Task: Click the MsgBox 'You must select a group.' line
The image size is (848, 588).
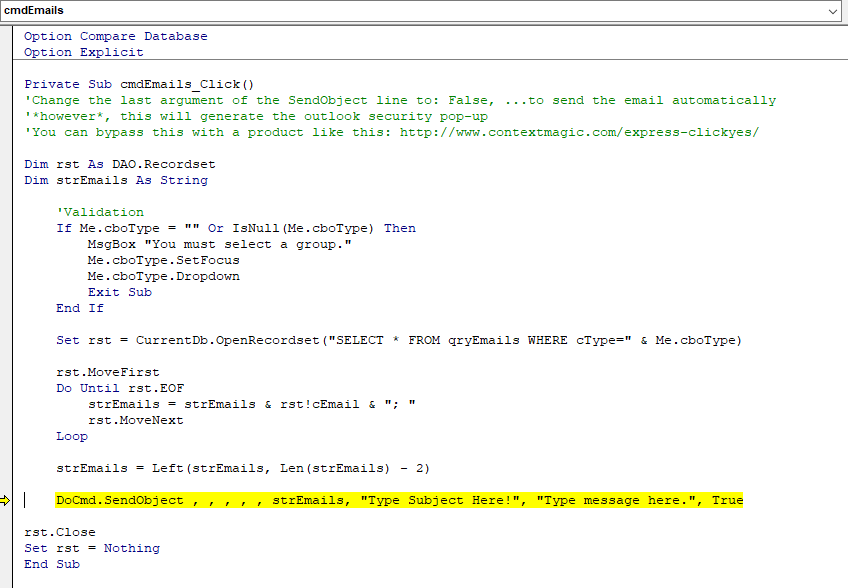Action: click(220, 245)
